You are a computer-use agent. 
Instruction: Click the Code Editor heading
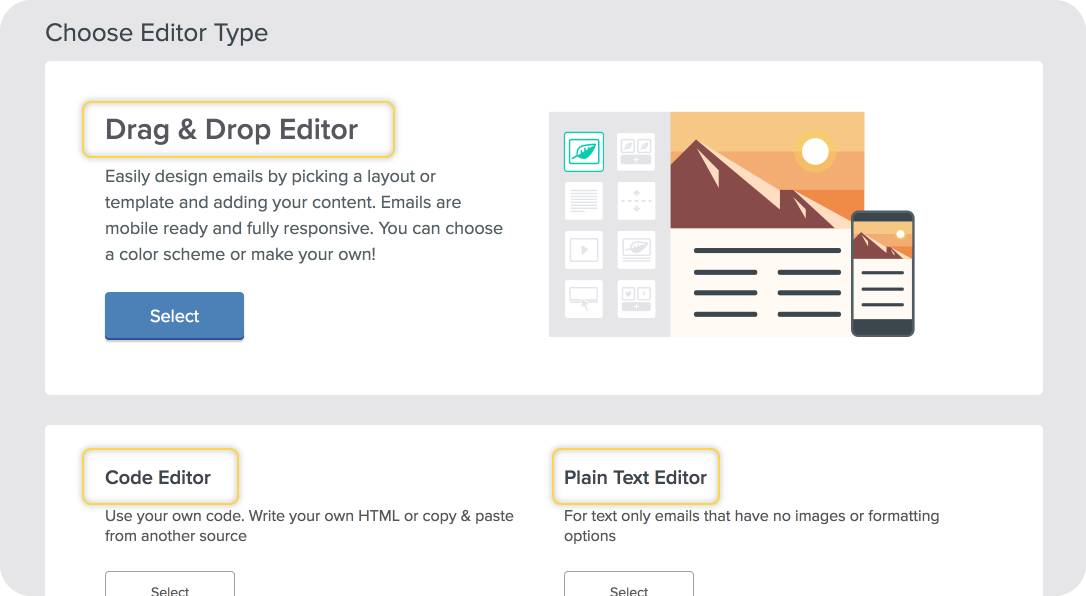[158, 478]
